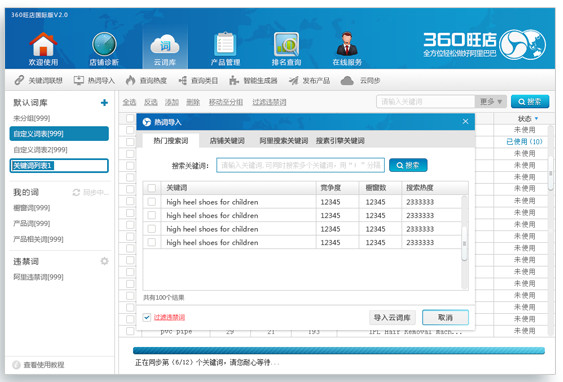Click the 添加 link
Image resolution: width=563 pixels, height=382 pixels.
[x=172, y=102]
